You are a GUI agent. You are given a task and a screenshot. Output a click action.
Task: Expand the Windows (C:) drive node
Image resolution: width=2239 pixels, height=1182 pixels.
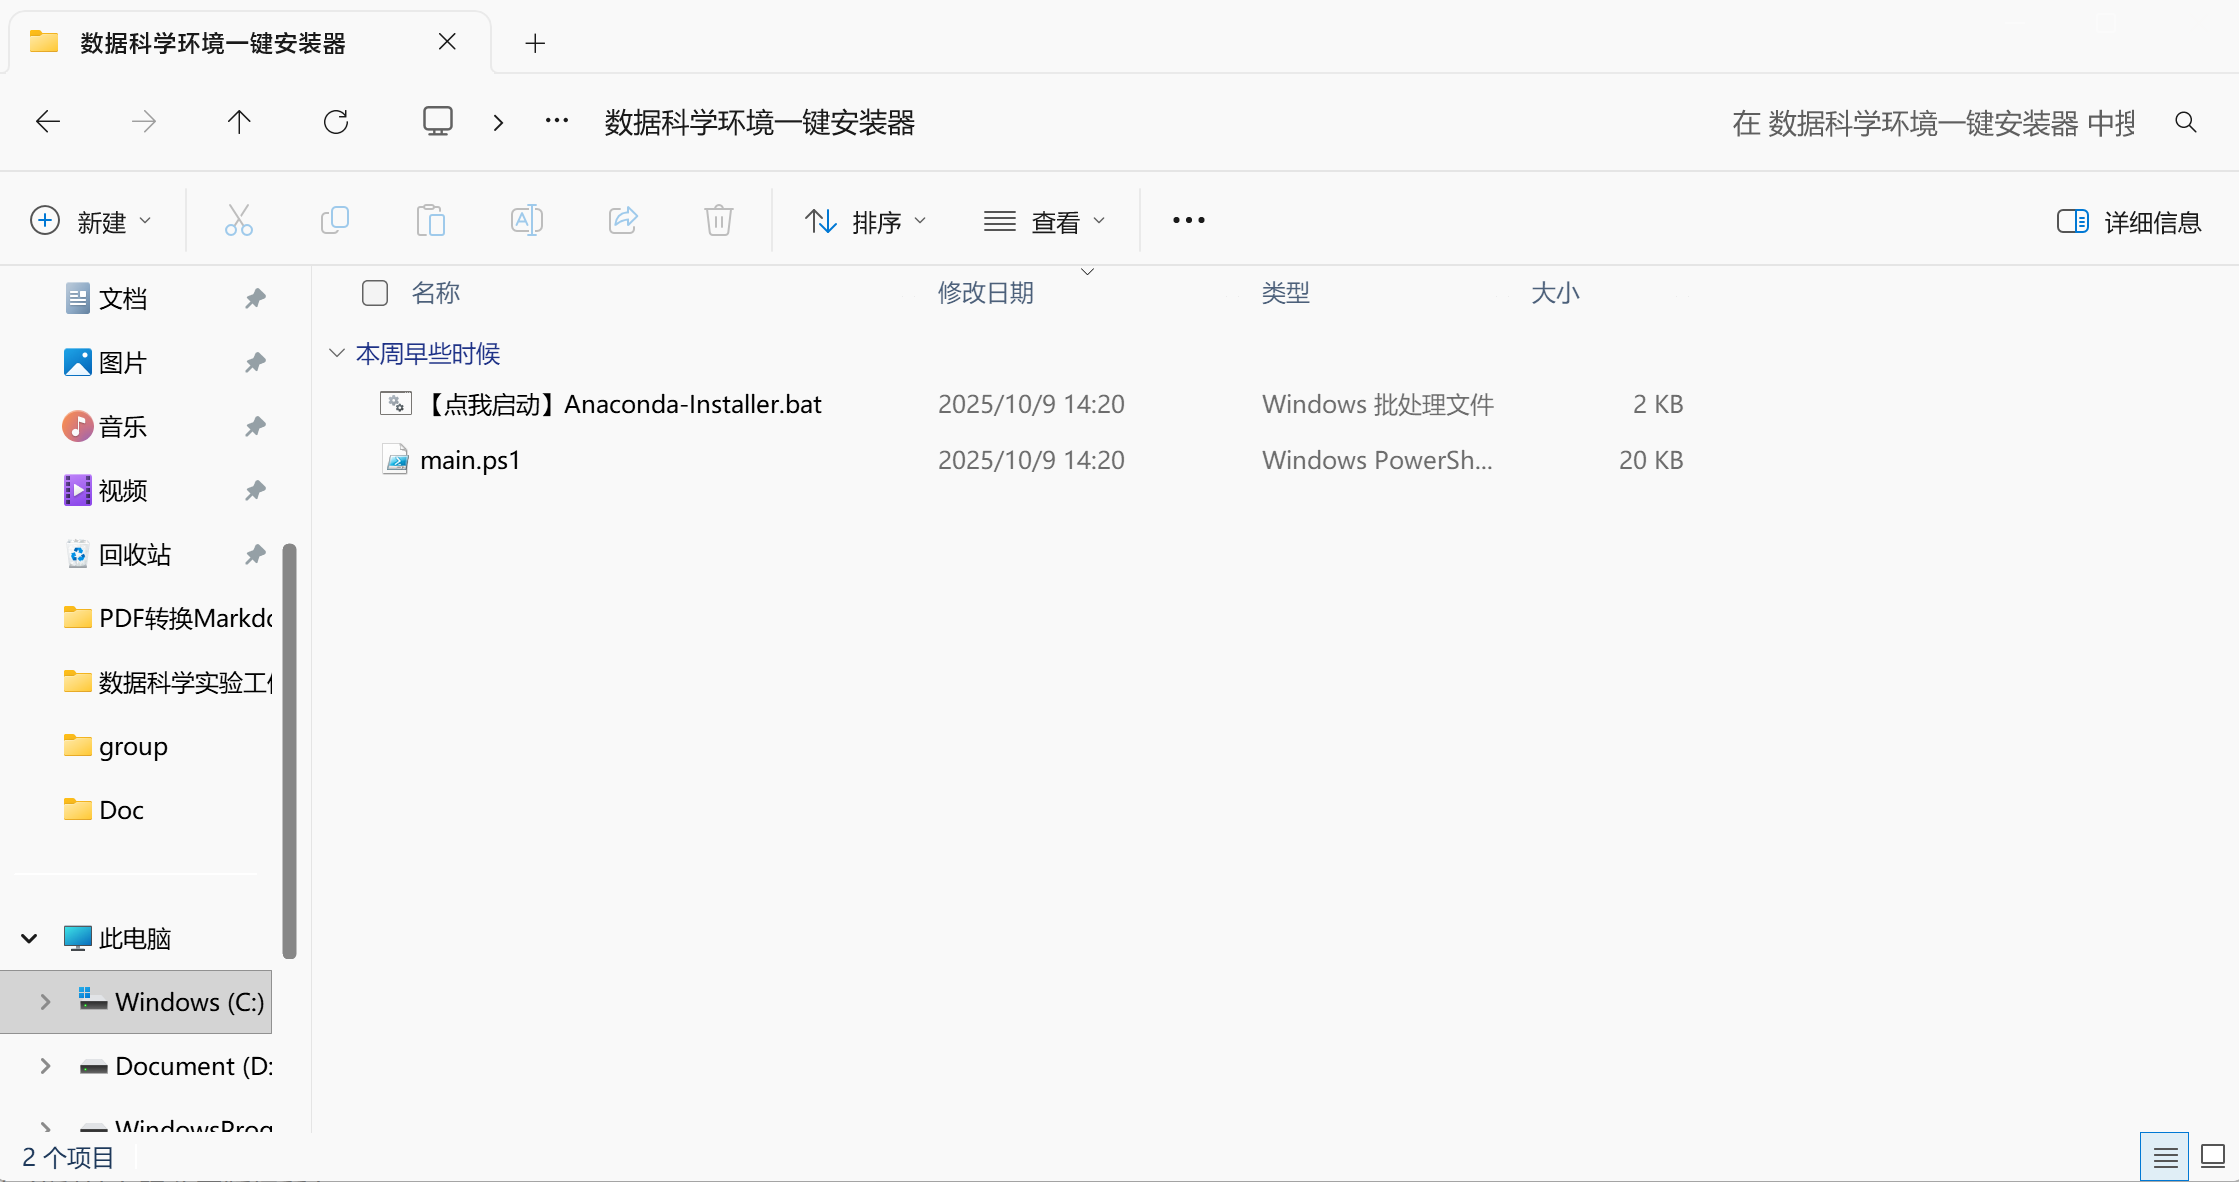point(45,1002)
